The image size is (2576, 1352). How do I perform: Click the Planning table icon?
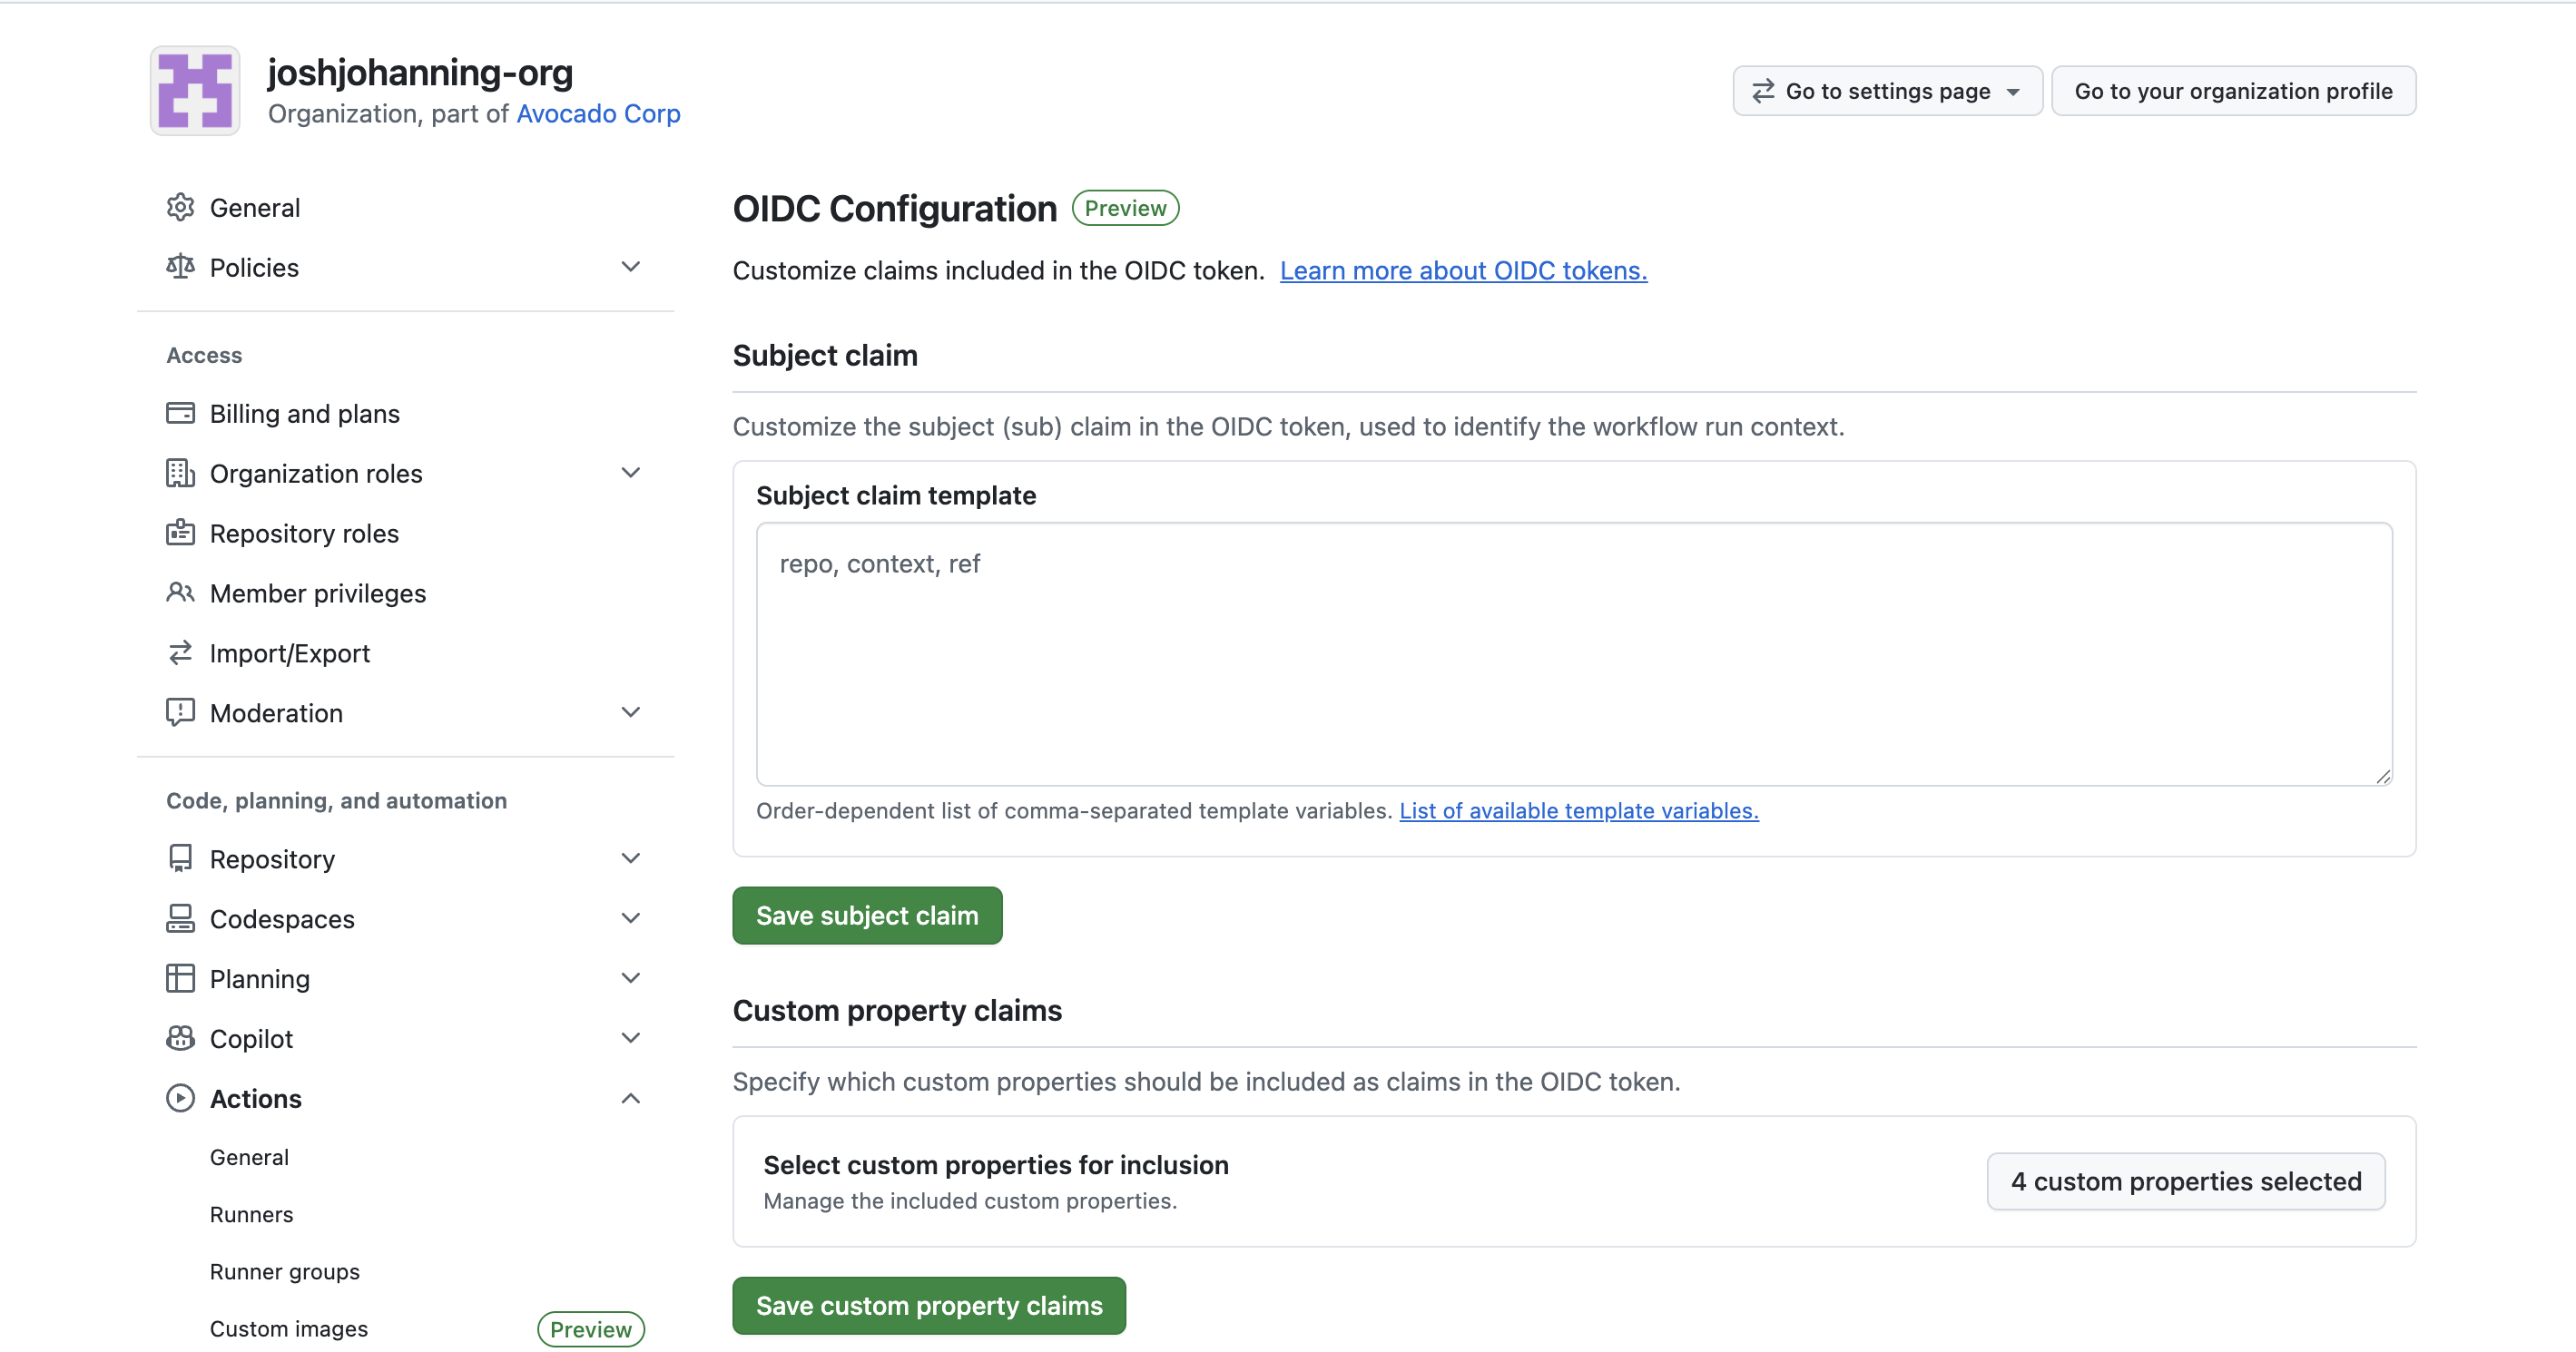[x=180, y=978]
